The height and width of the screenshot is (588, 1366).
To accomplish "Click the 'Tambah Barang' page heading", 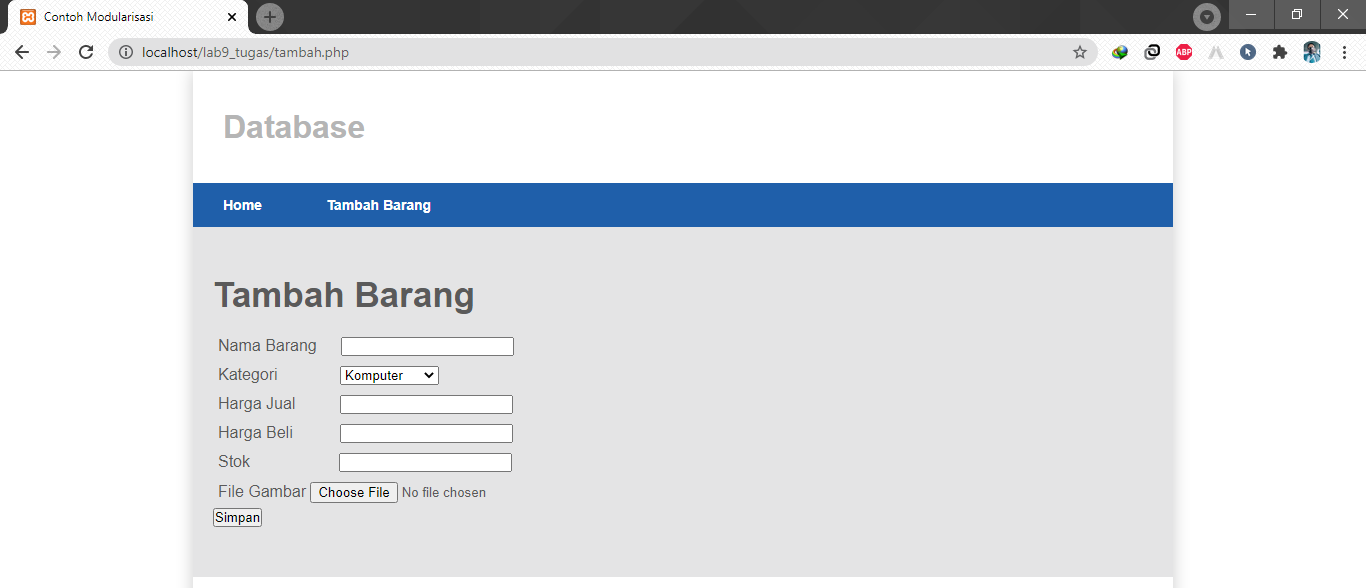I will tap(344, 295).
